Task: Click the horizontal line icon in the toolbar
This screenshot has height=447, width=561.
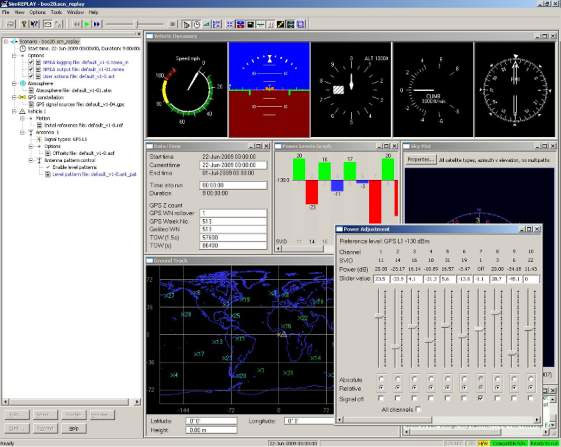Action: (260, 24)
